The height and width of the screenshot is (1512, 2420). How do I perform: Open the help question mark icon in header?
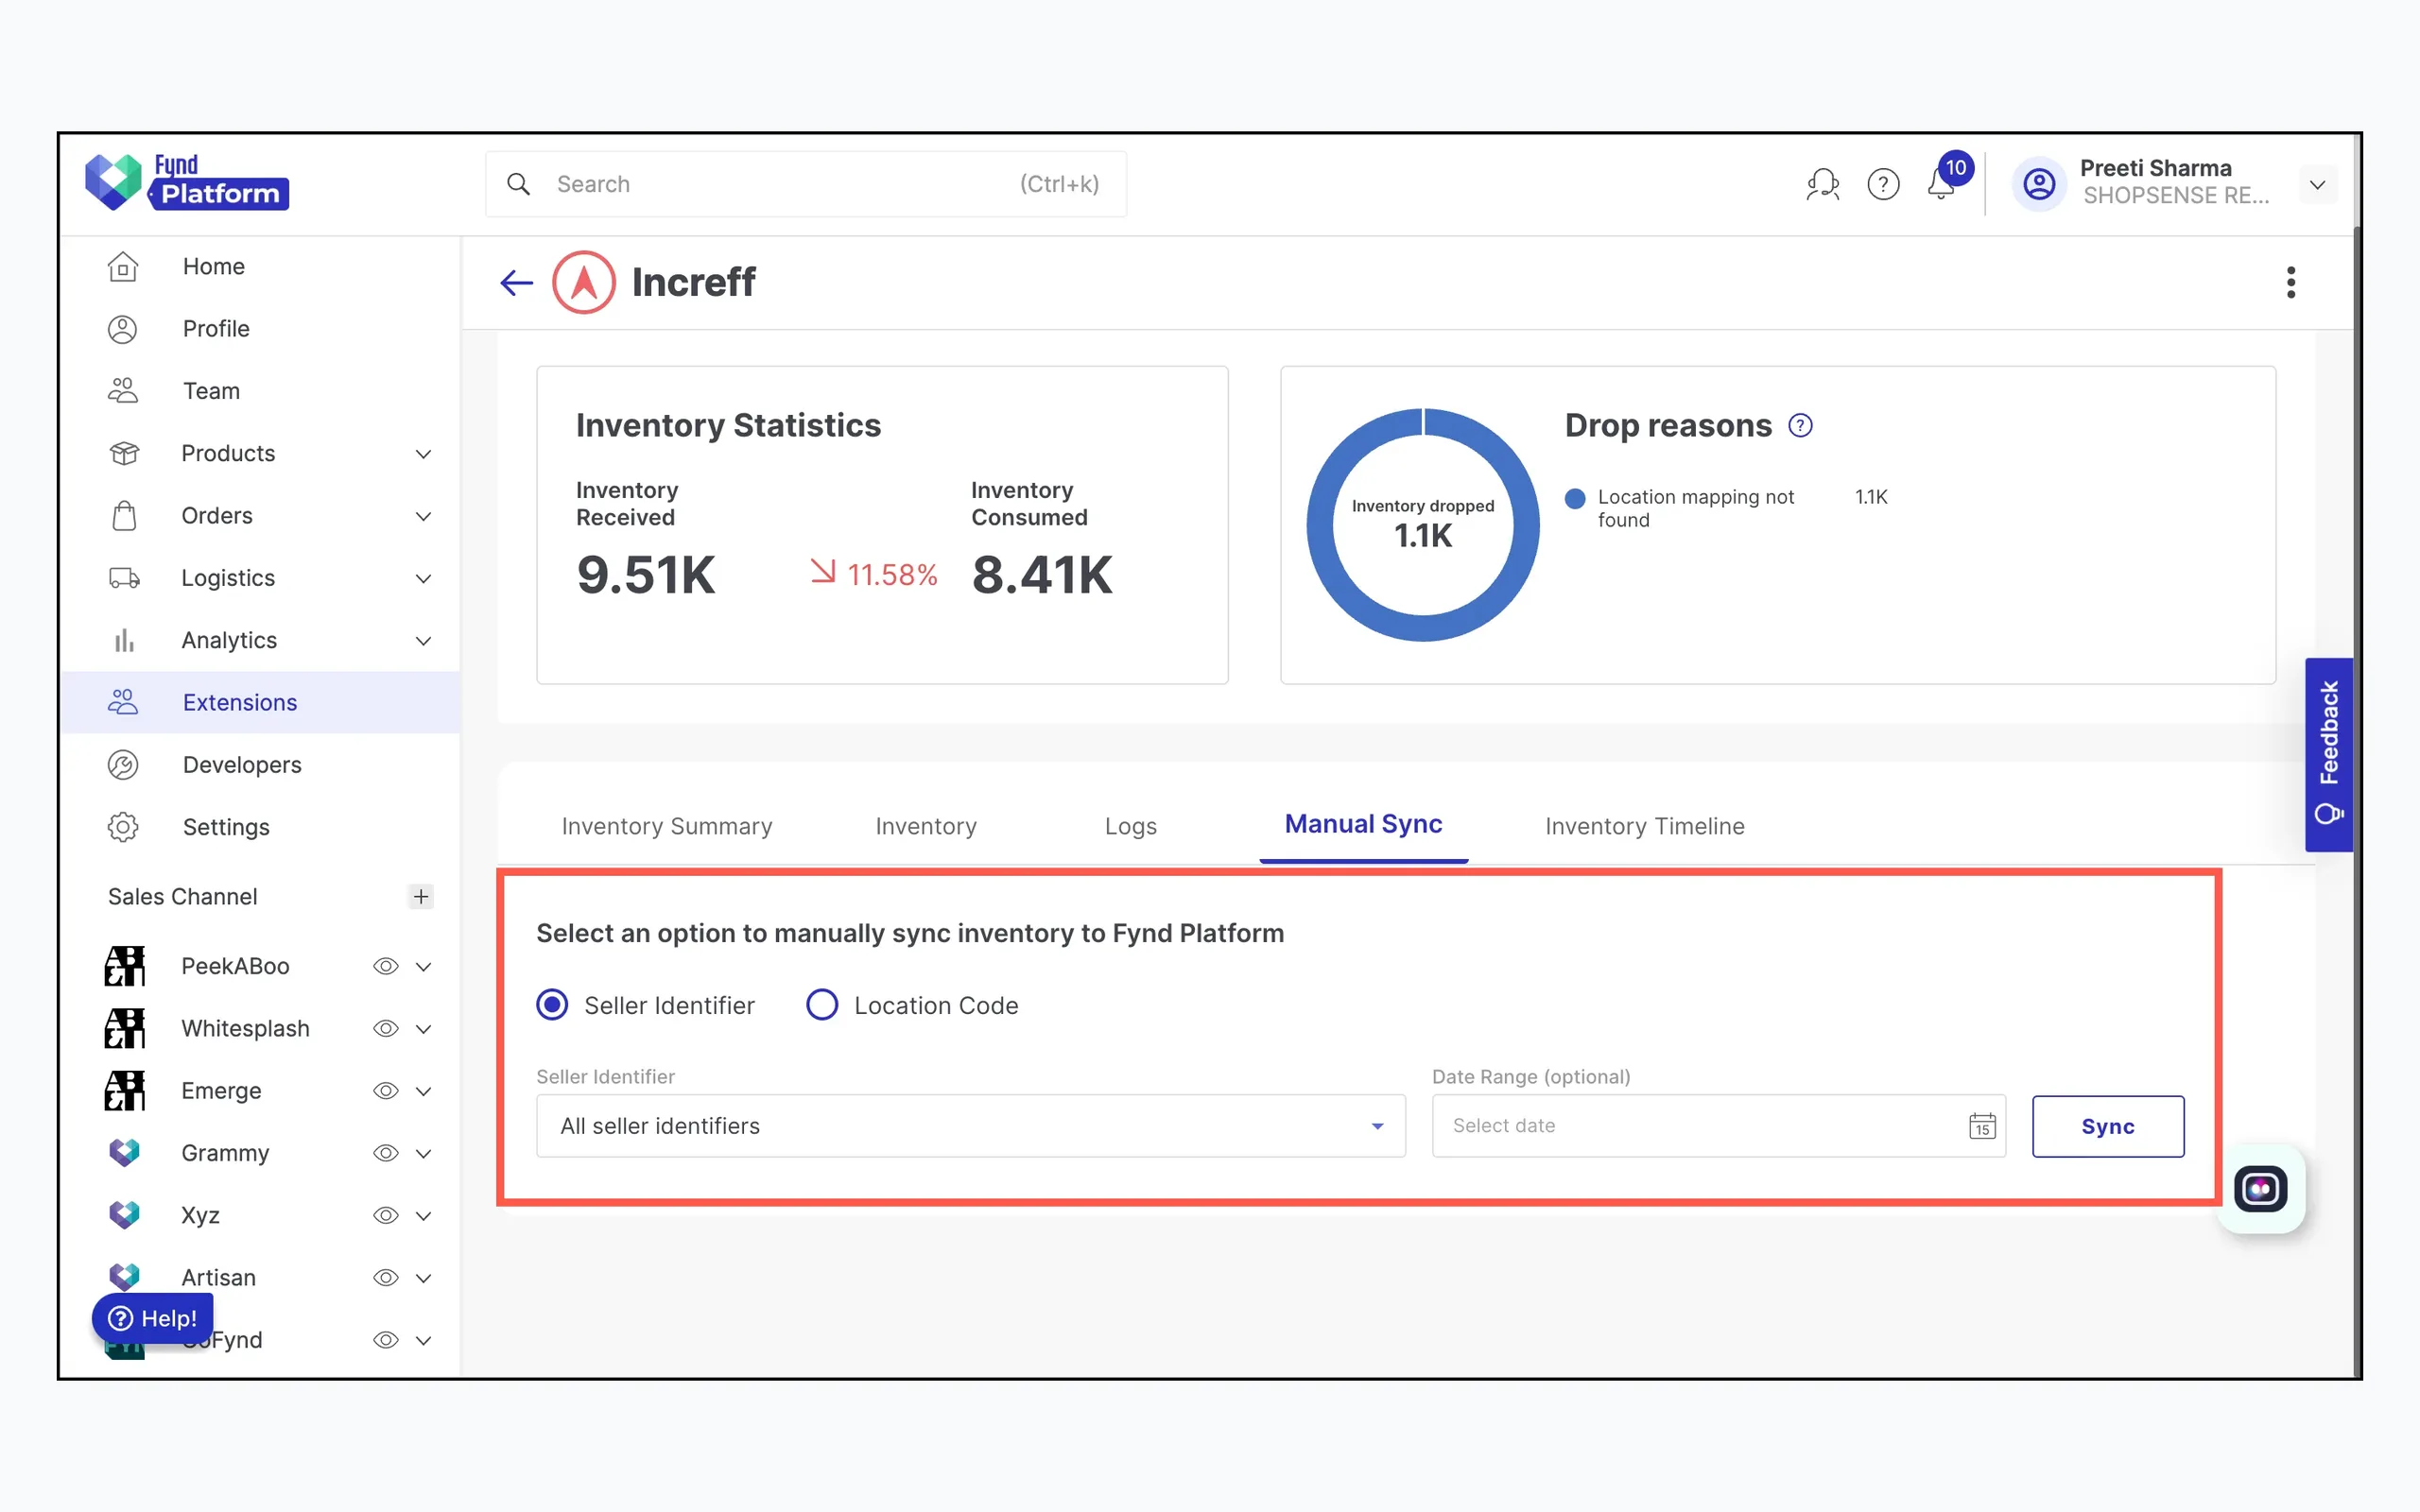(x=1883, y=185)
